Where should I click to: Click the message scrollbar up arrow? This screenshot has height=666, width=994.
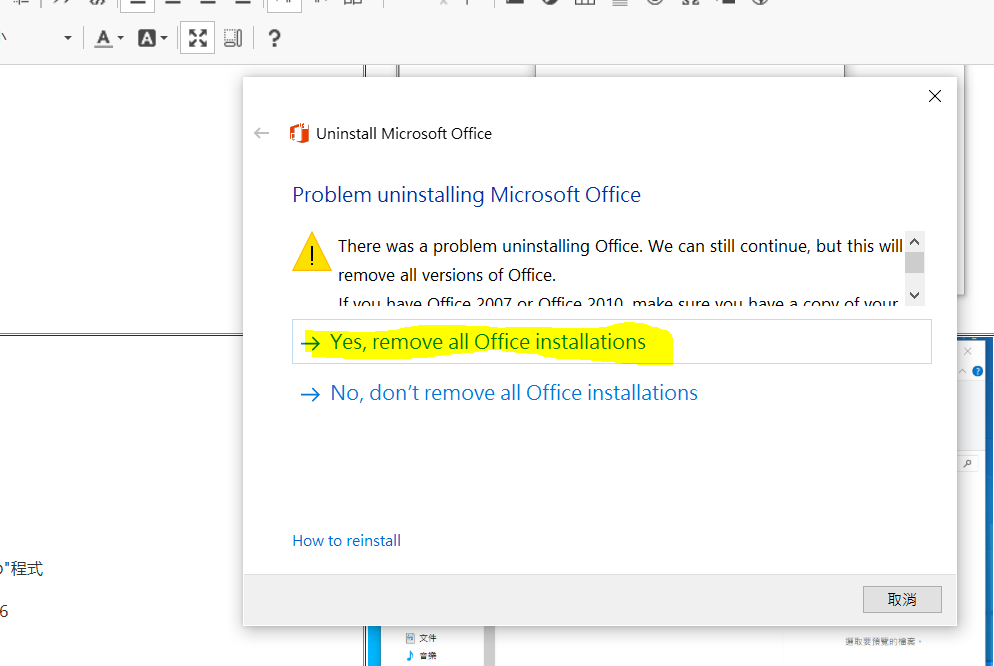914,242
